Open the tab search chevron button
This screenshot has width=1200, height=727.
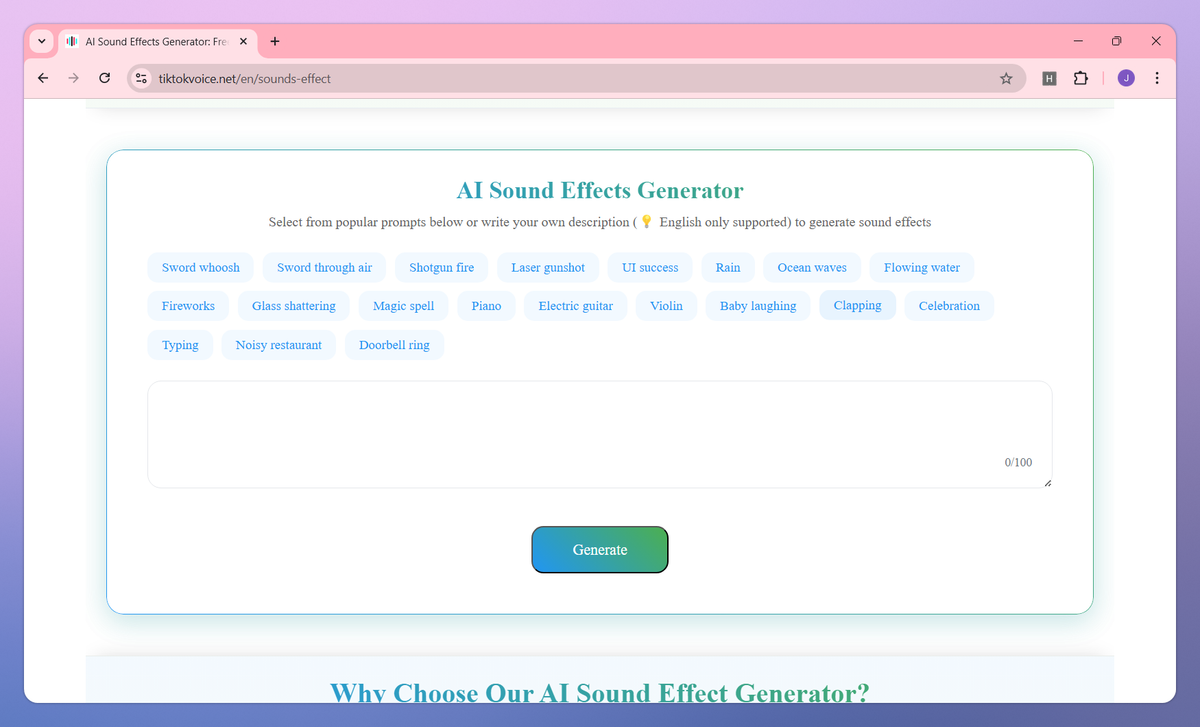click(x=41, y=41)
